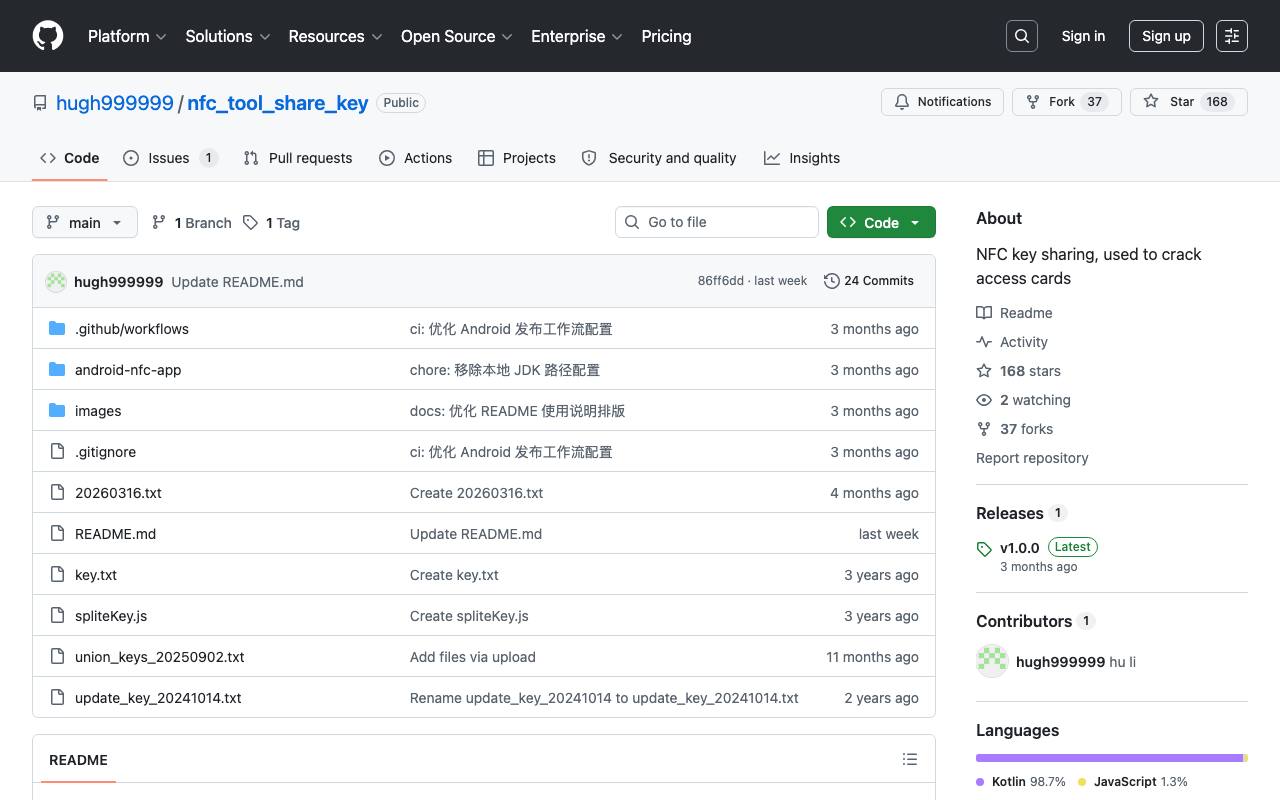Star the repository with Star button

pyautogui.click(x=1189, y=102)
